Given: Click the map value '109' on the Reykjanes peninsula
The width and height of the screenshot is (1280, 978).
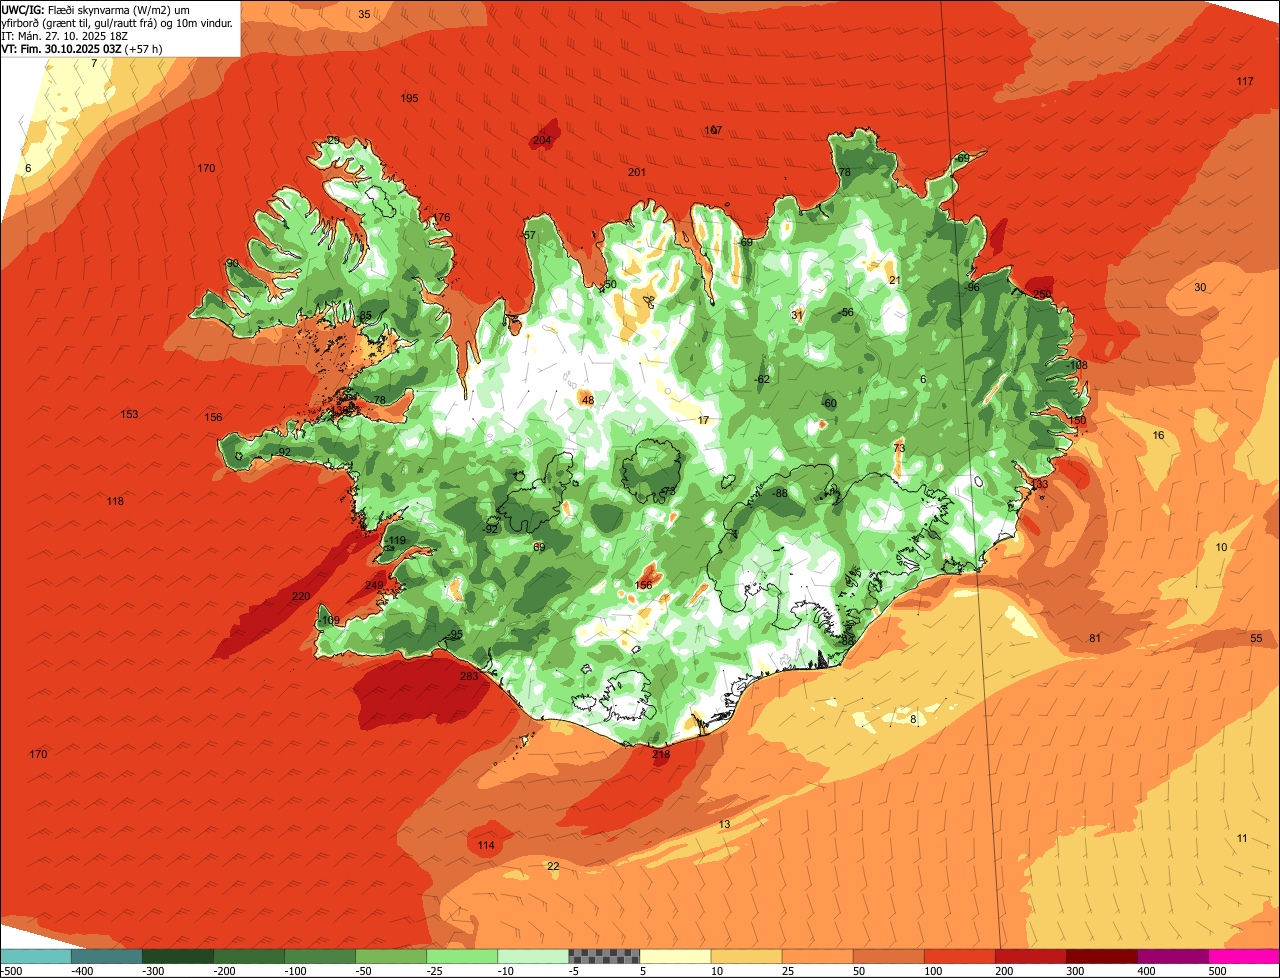Looking at the screenshot, I should tap(330, 620).
